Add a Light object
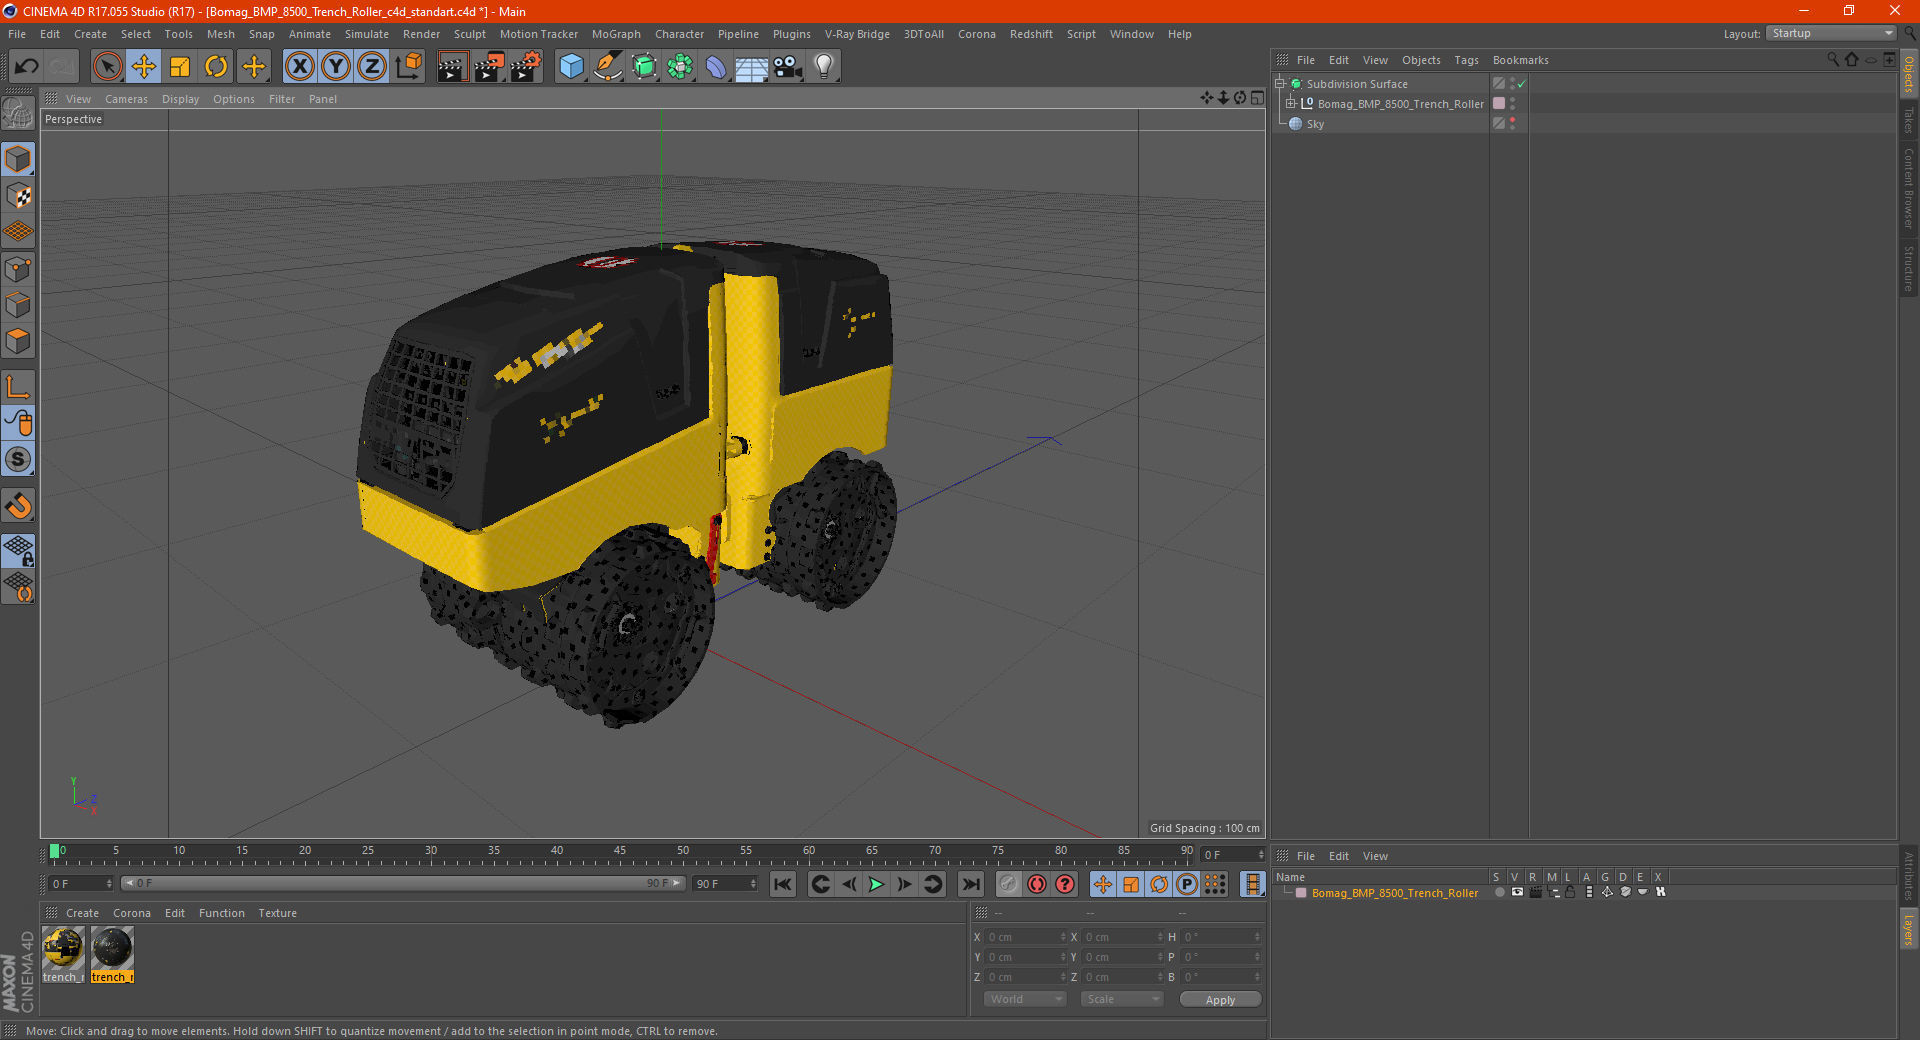 click(x=823, y=67)
